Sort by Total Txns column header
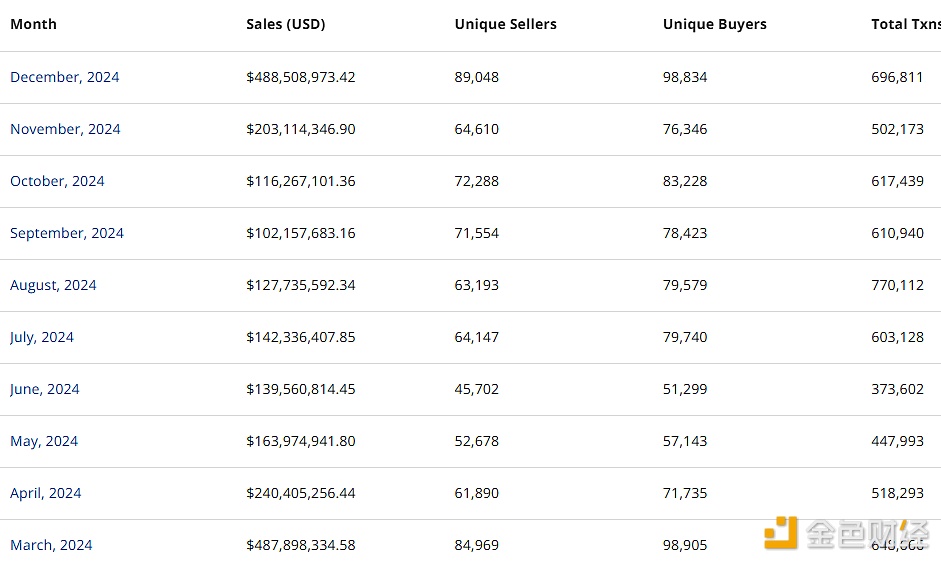The image size is (941, 561). pos(906,24)
